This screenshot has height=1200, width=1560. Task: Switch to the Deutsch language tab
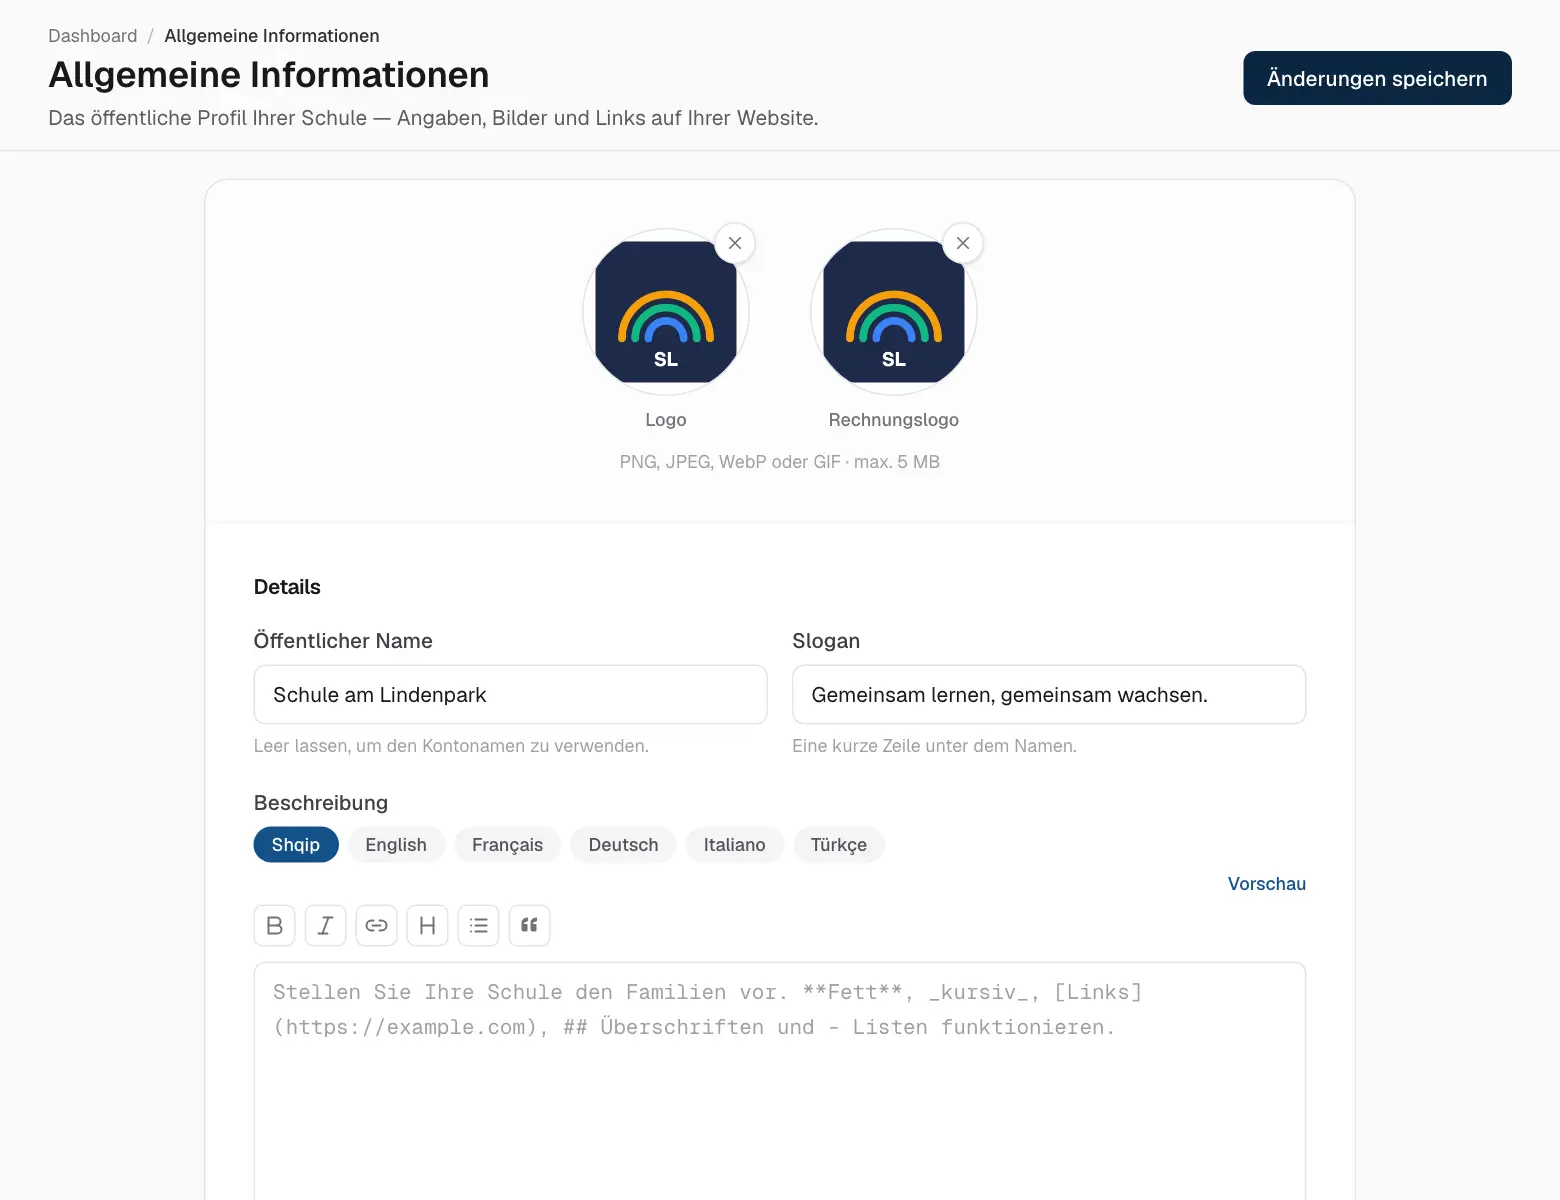[623, 844]
